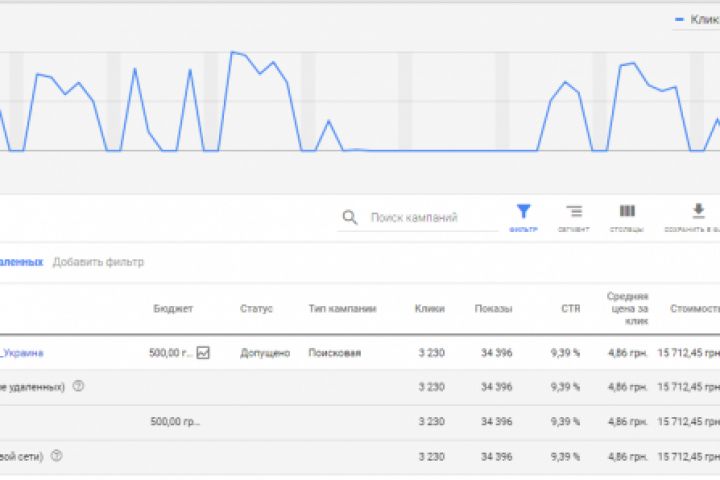
Task: Open the Столбцы columns icon
Action: point(627,211)
